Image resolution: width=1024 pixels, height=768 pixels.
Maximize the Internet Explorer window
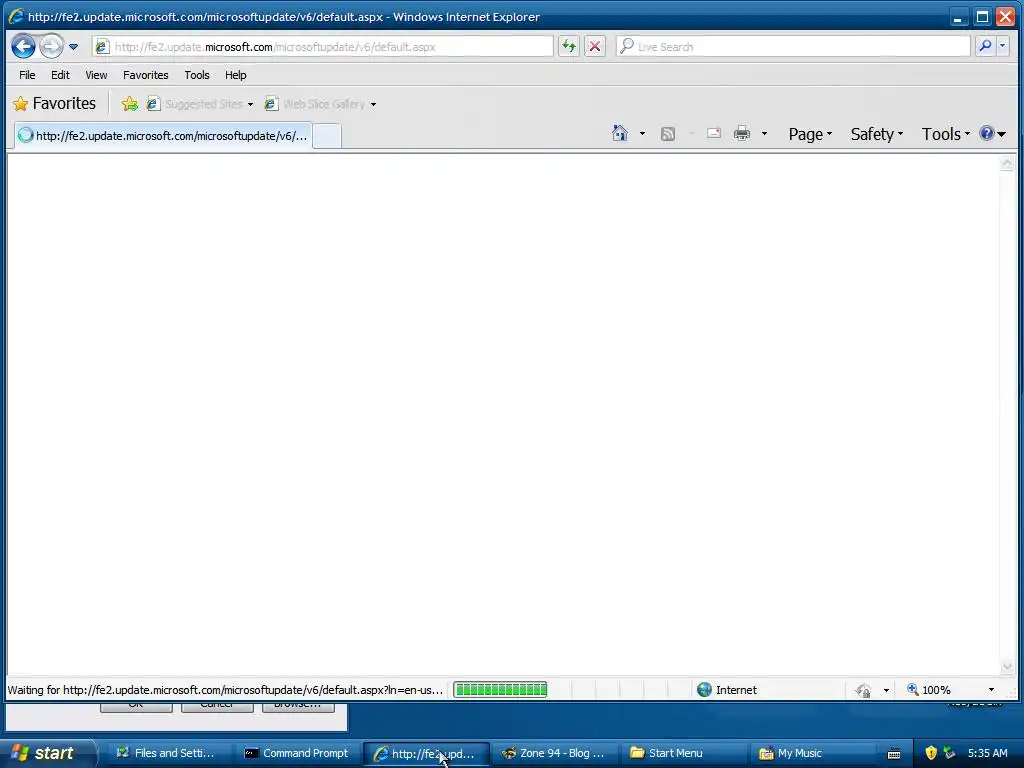coord(982,17)
